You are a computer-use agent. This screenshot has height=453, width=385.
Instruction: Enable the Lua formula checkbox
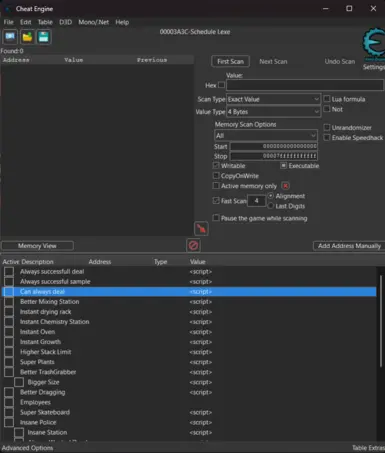pos(327,99)
